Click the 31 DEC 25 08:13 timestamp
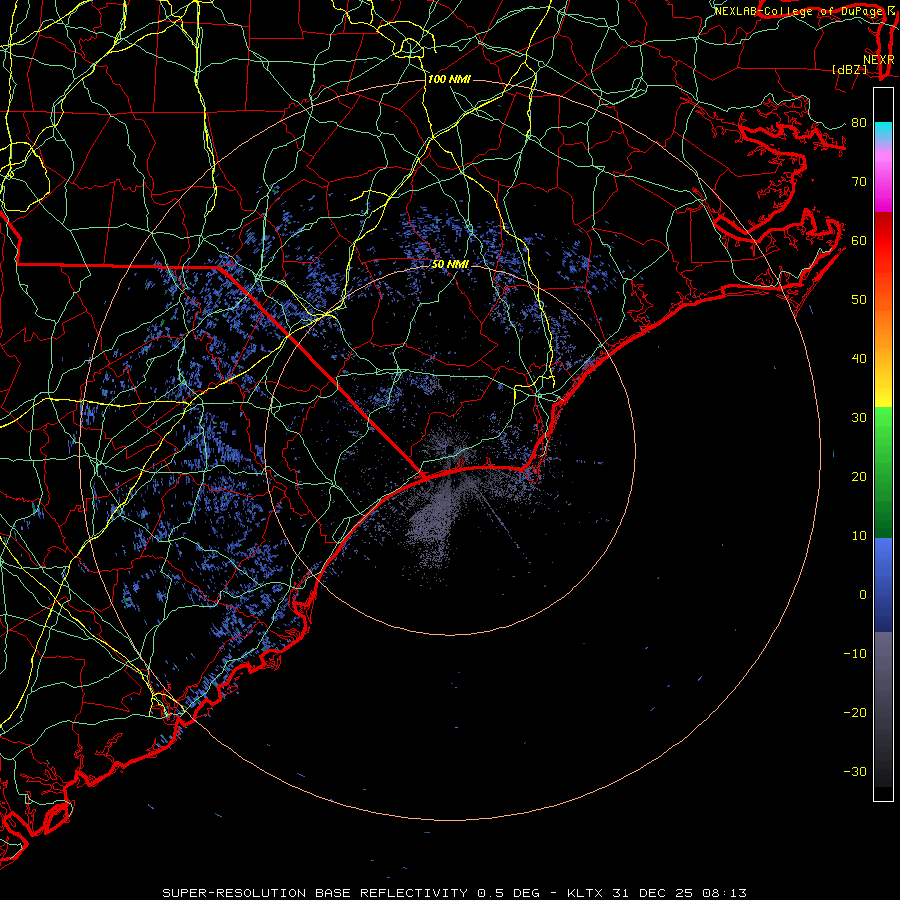Screen dimensions: 900x900 pos(680,893)
